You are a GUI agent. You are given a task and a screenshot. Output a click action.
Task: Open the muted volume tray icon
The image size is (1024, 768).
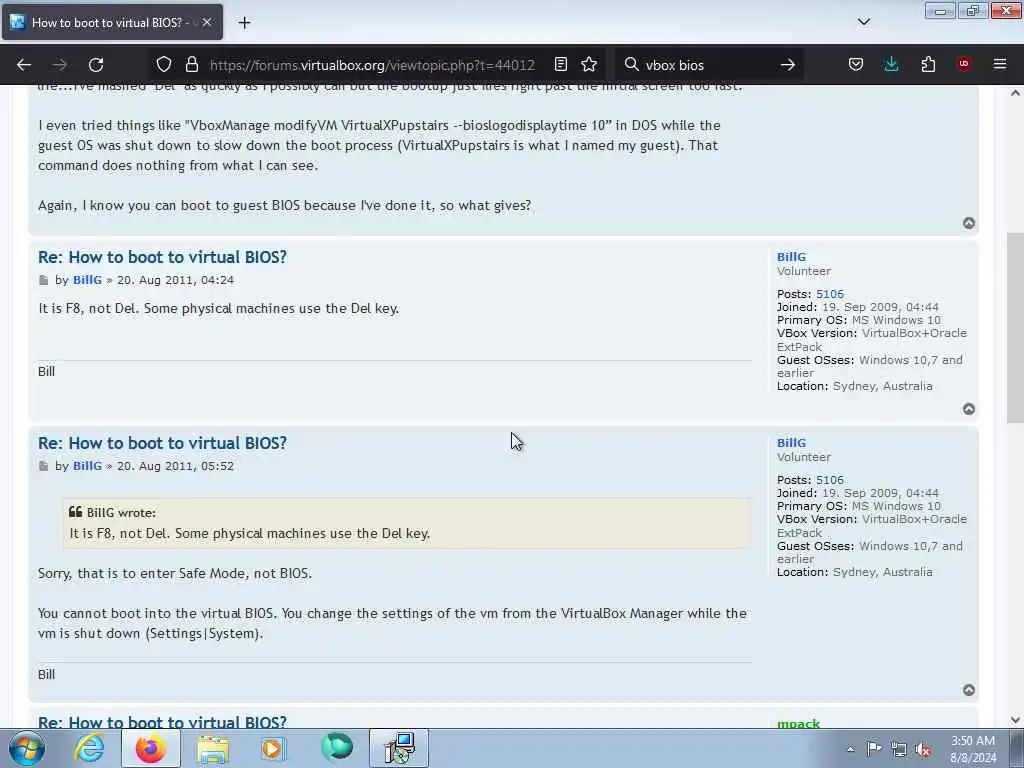pos(923,749)
